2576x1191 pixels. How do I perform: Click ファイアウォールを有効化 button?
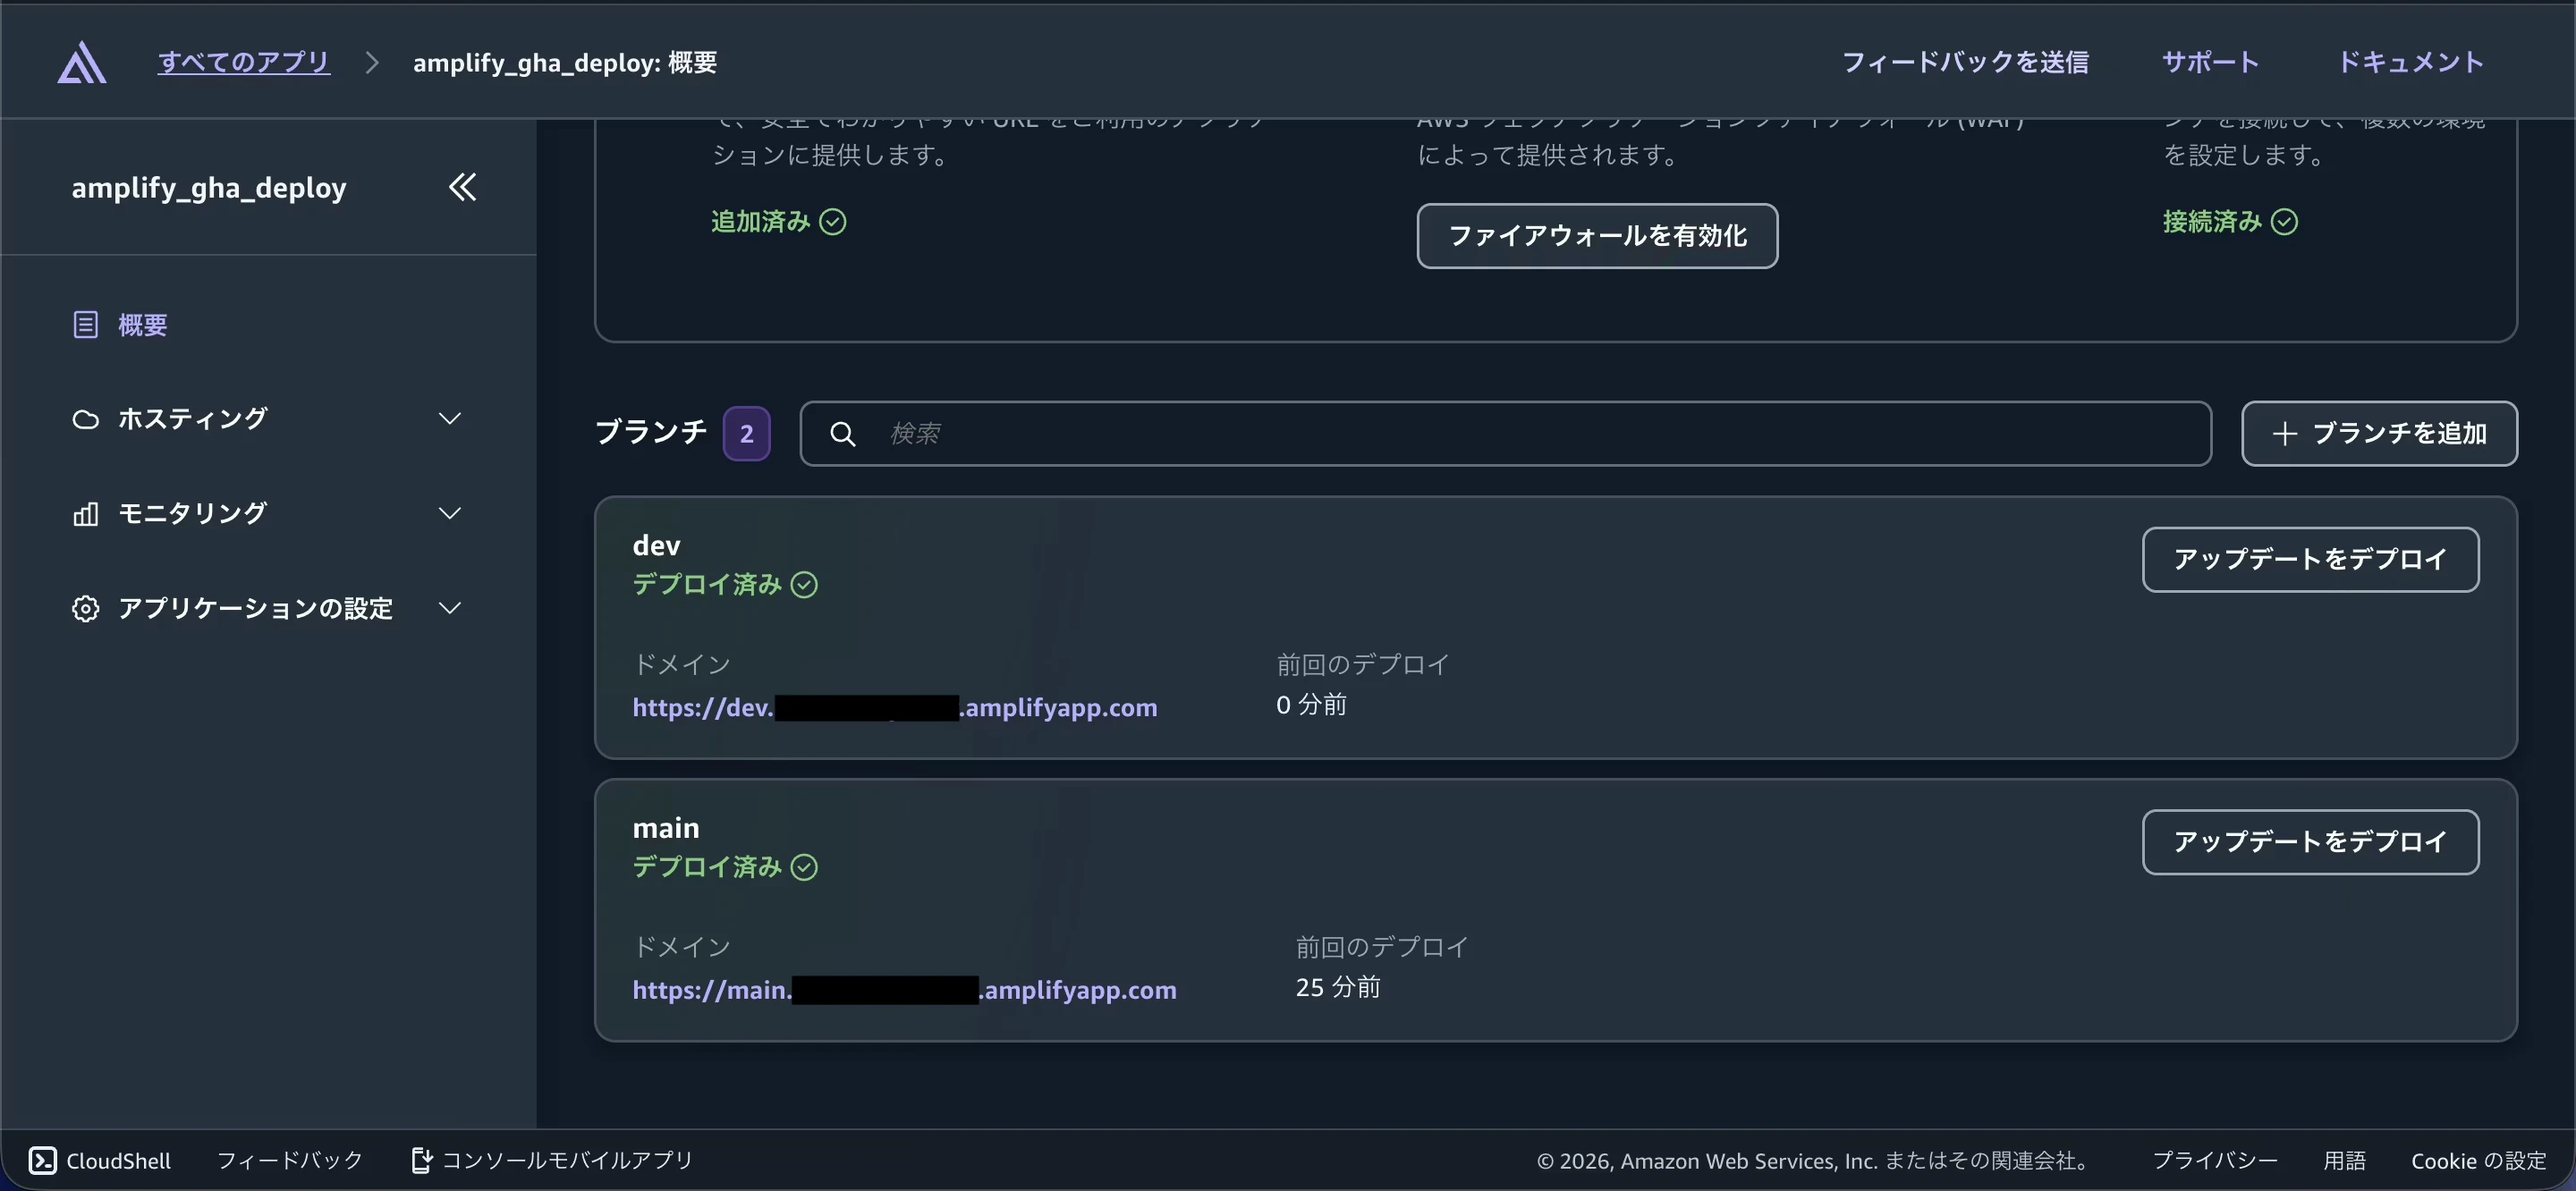coord(1597,236)
